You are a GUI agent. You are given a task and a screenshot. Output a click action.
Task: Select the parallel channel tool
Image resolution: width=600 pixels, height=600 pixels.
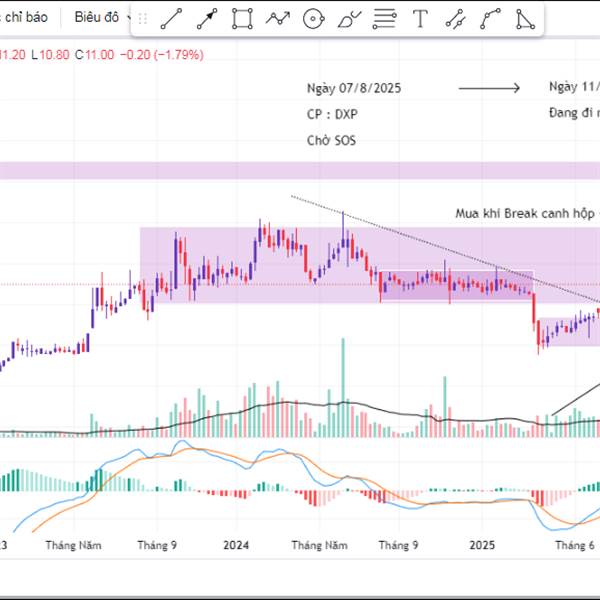[455, 18]
